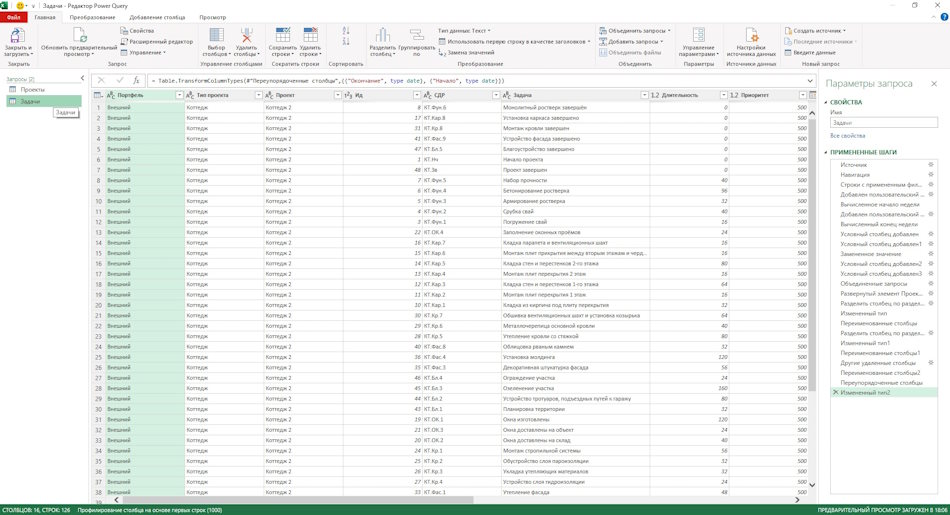Click the query Имя input field
950x515 pixels.
point(883,122)
